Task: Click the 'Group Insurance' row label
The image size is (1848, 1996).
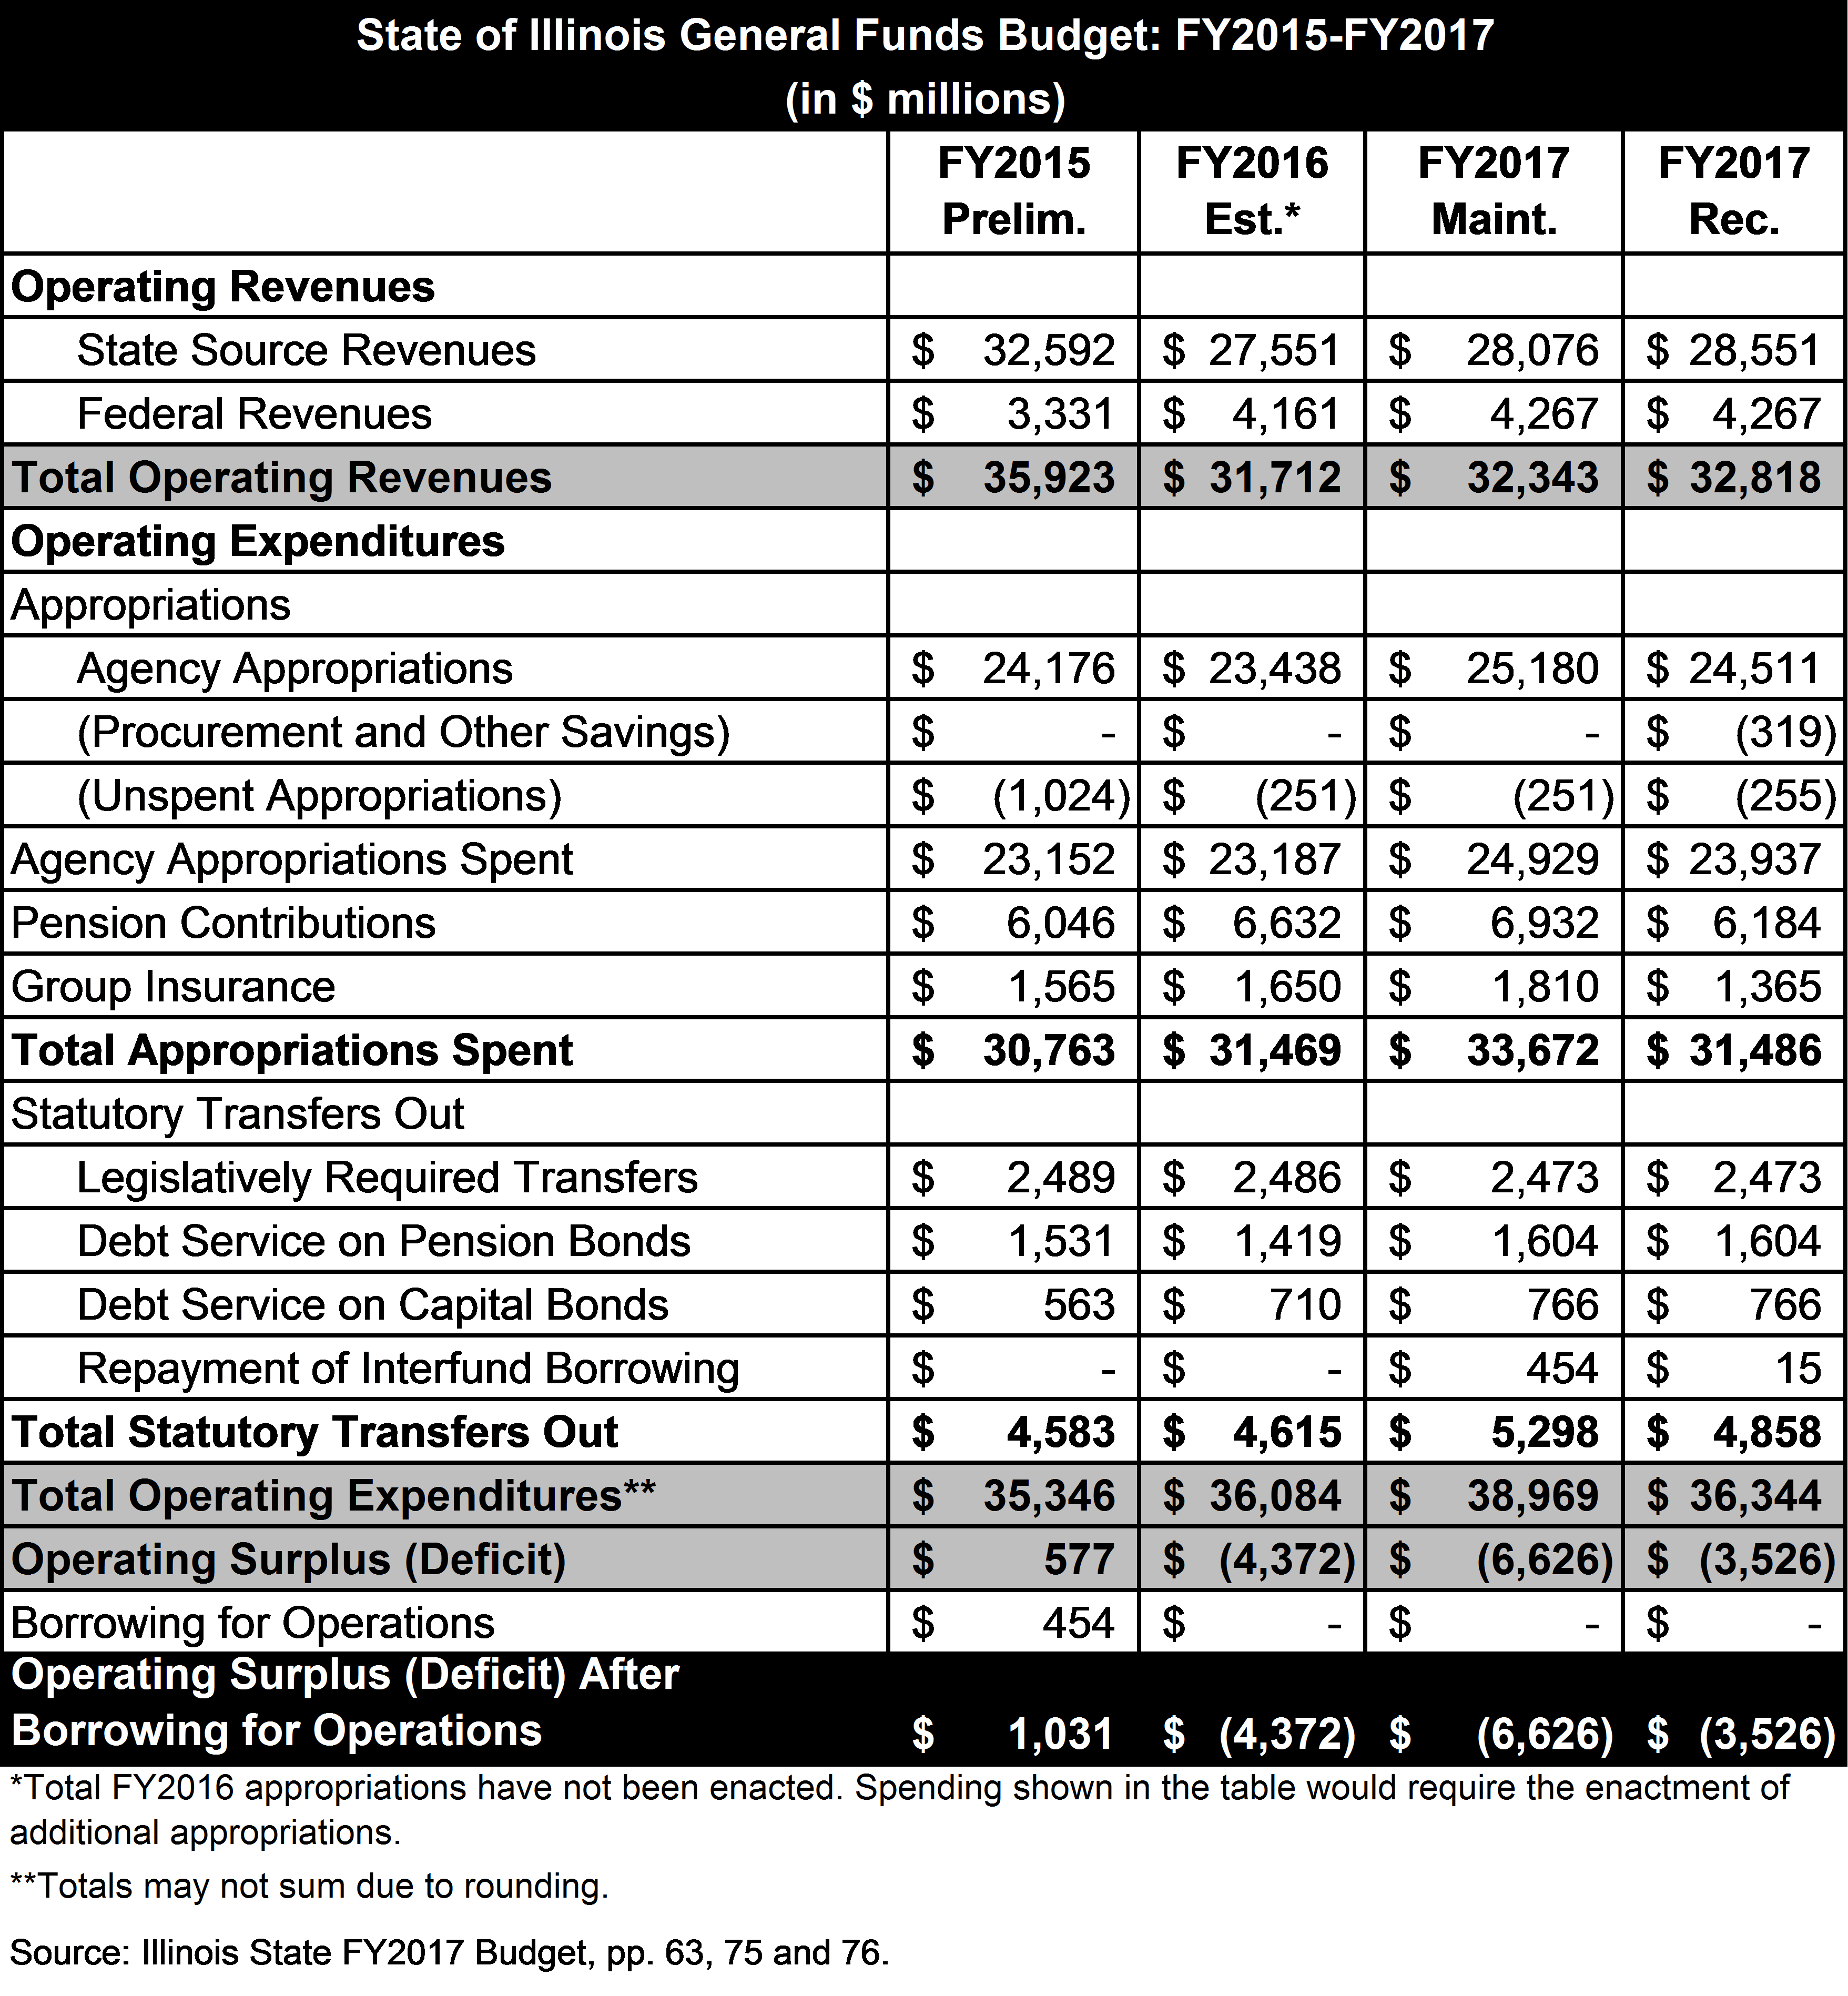Action: point(173,987)
